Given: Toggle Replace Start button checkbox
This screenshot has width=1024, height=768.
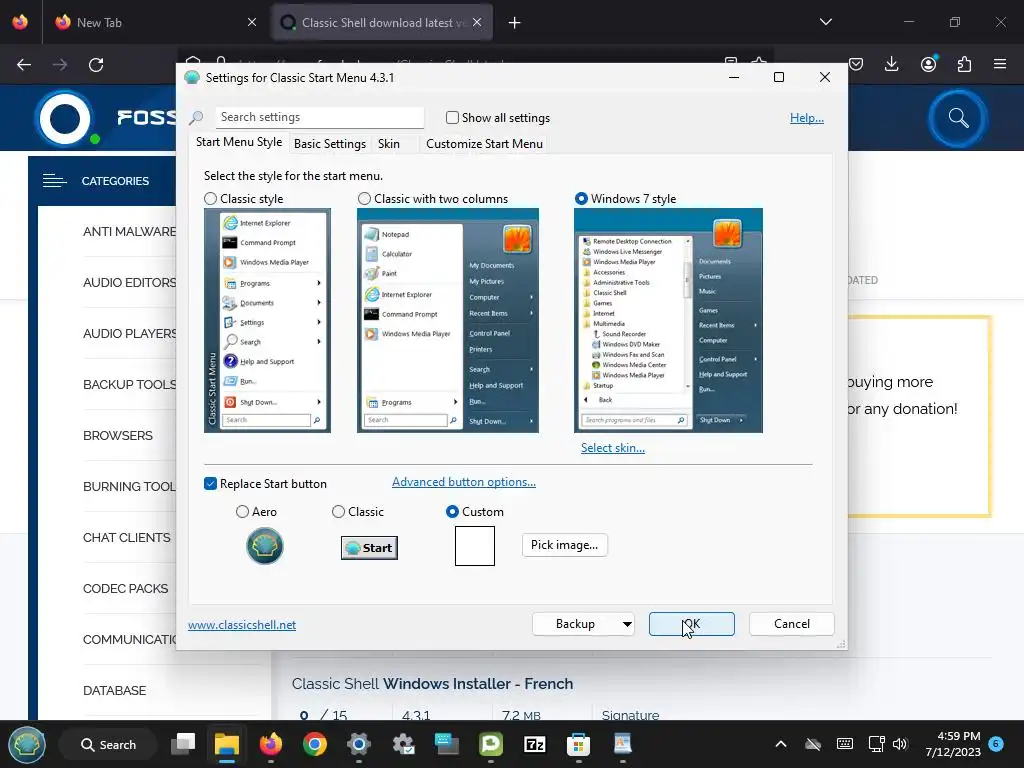Looking at the screenshot, I should click(x=210, y=483).
